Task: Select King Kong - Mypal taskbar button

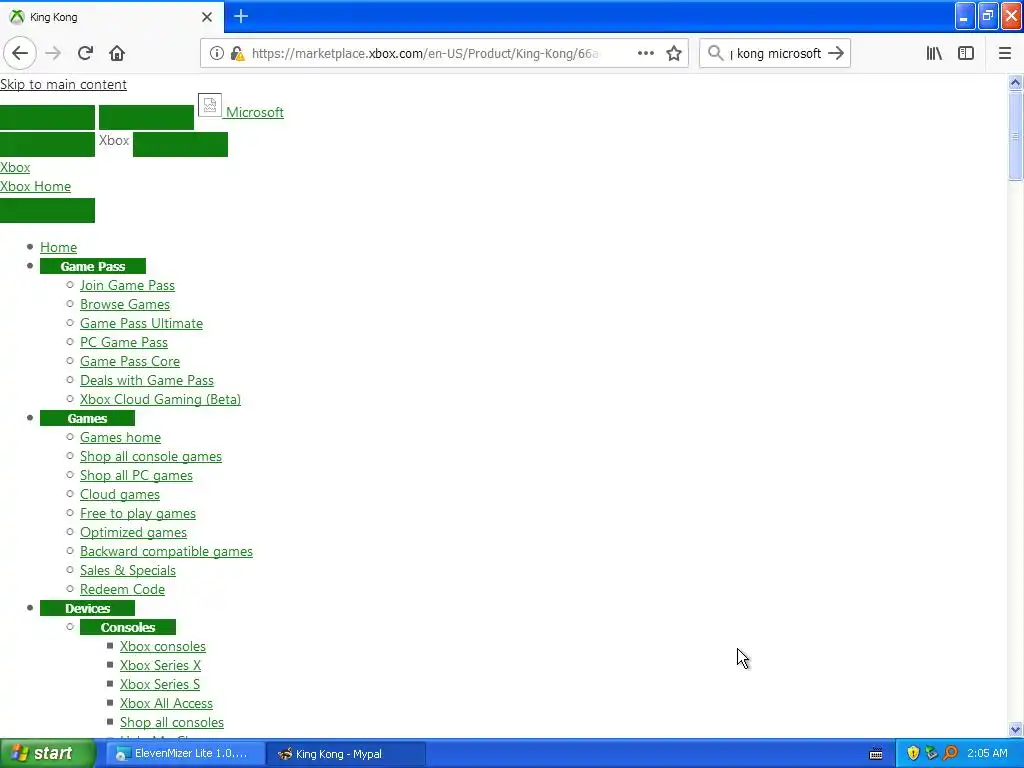Action: click(x=346, y=754)
